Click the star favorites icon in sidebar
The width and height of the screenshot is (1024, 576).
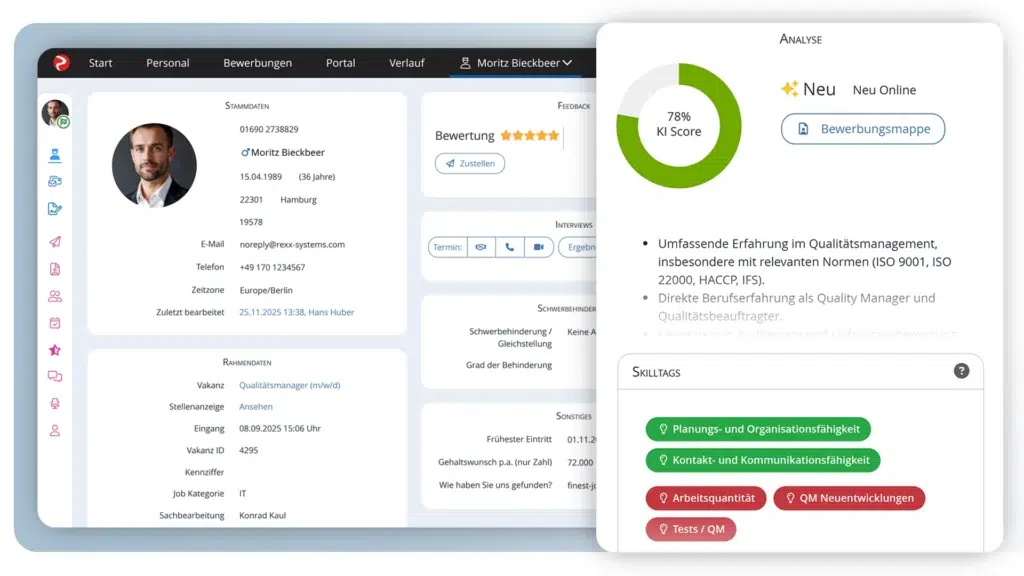(55, 349)
